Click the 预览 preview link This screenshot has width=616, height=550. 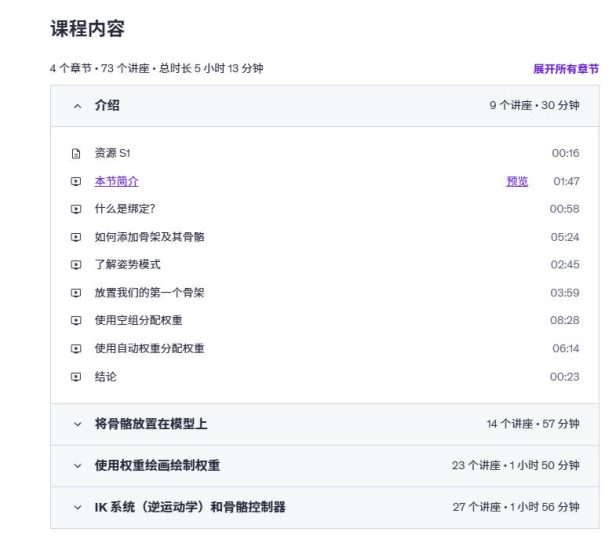(517, 182)
